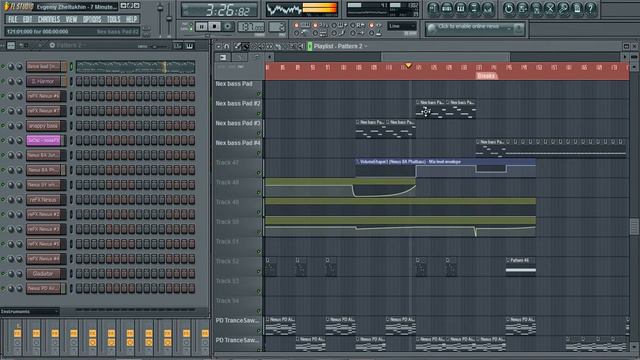Open the playlist options menu arrow
The image size is (640, 360).
coord(219,47)
